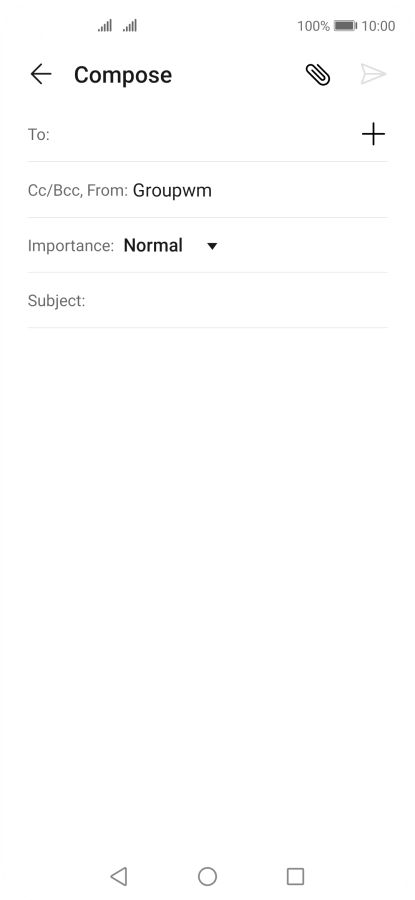The width and height of the screenshot is (415, 900).
Task: Tap the second signal strength indicator
Action: point(130,26)
